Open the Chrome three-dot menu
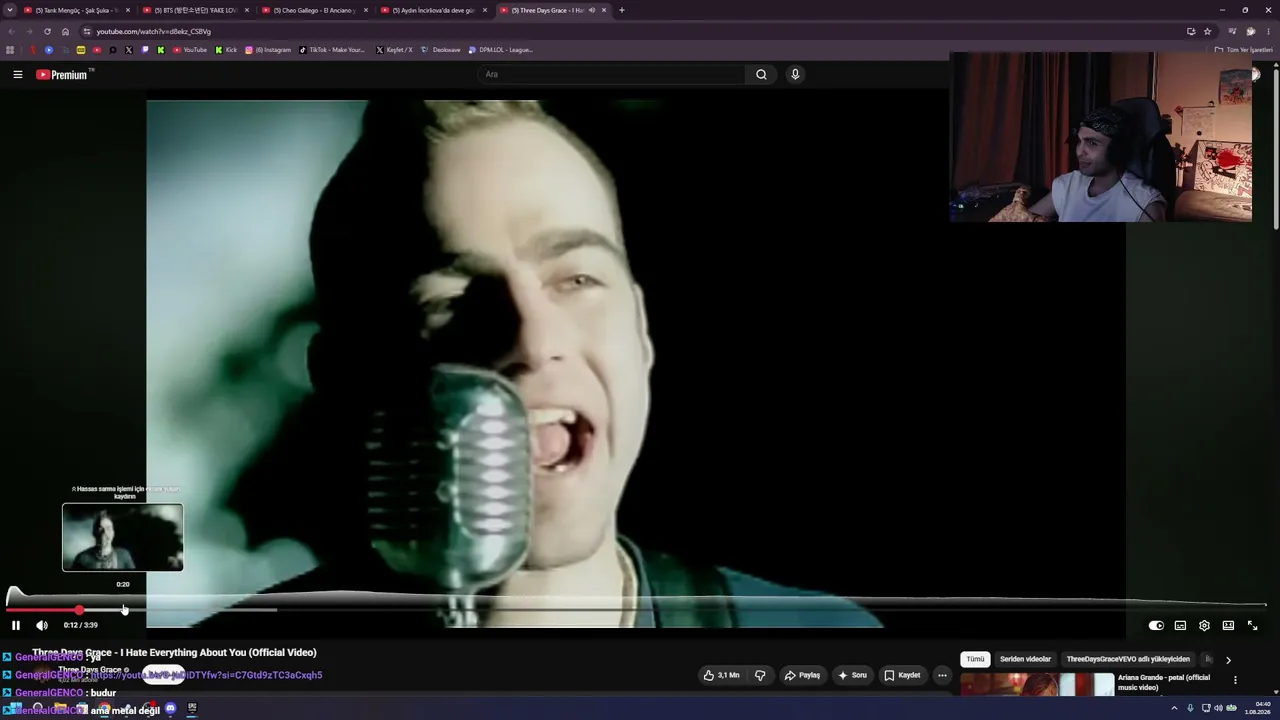This screenshot has height=720, width=1280. click(1267, 31)
